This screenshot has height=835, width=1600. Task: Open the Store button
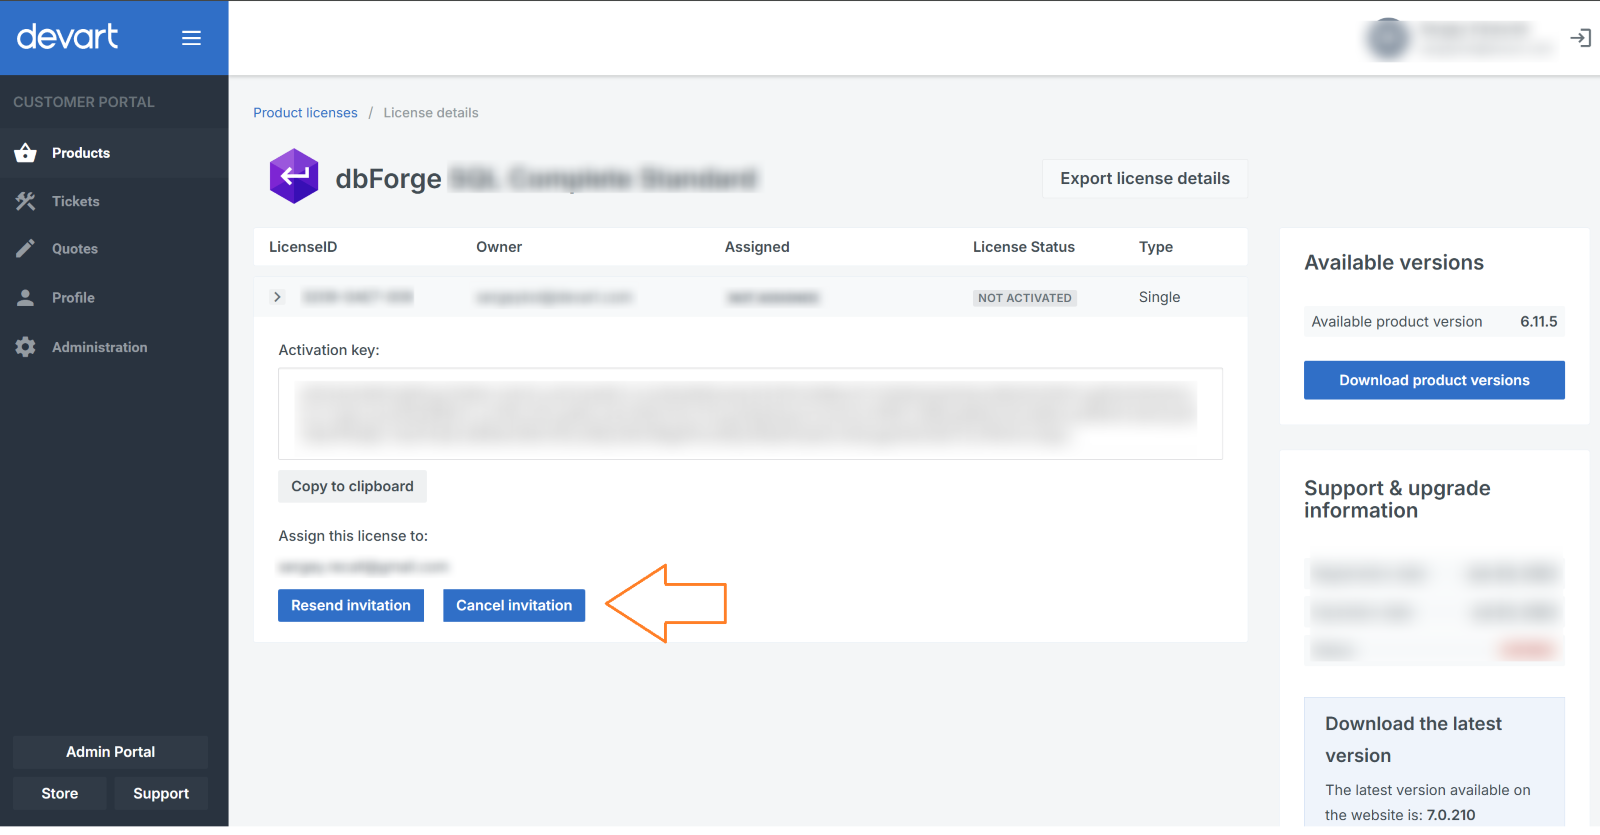point(60,793)
